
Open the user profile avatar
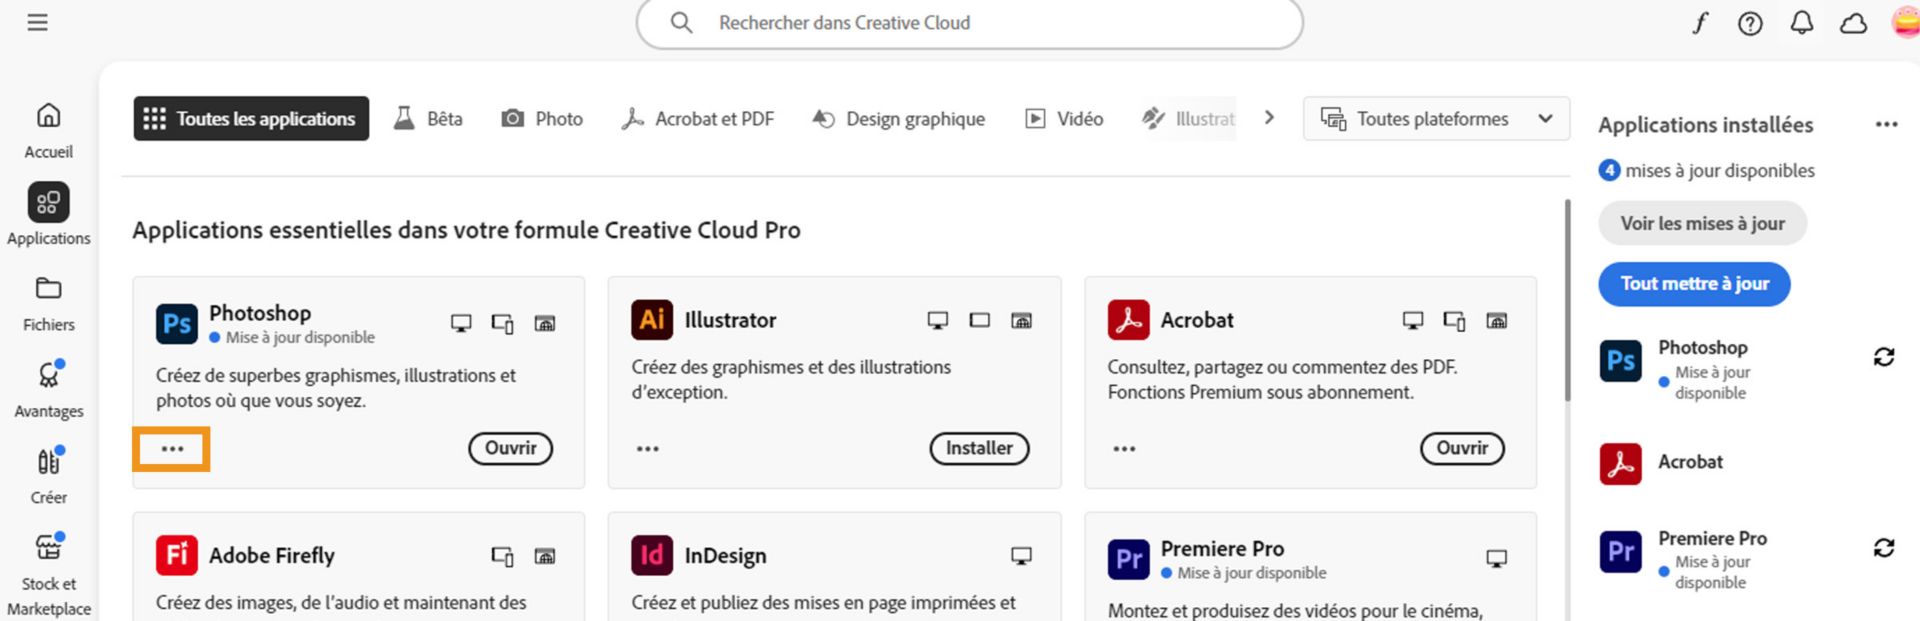1906,23
